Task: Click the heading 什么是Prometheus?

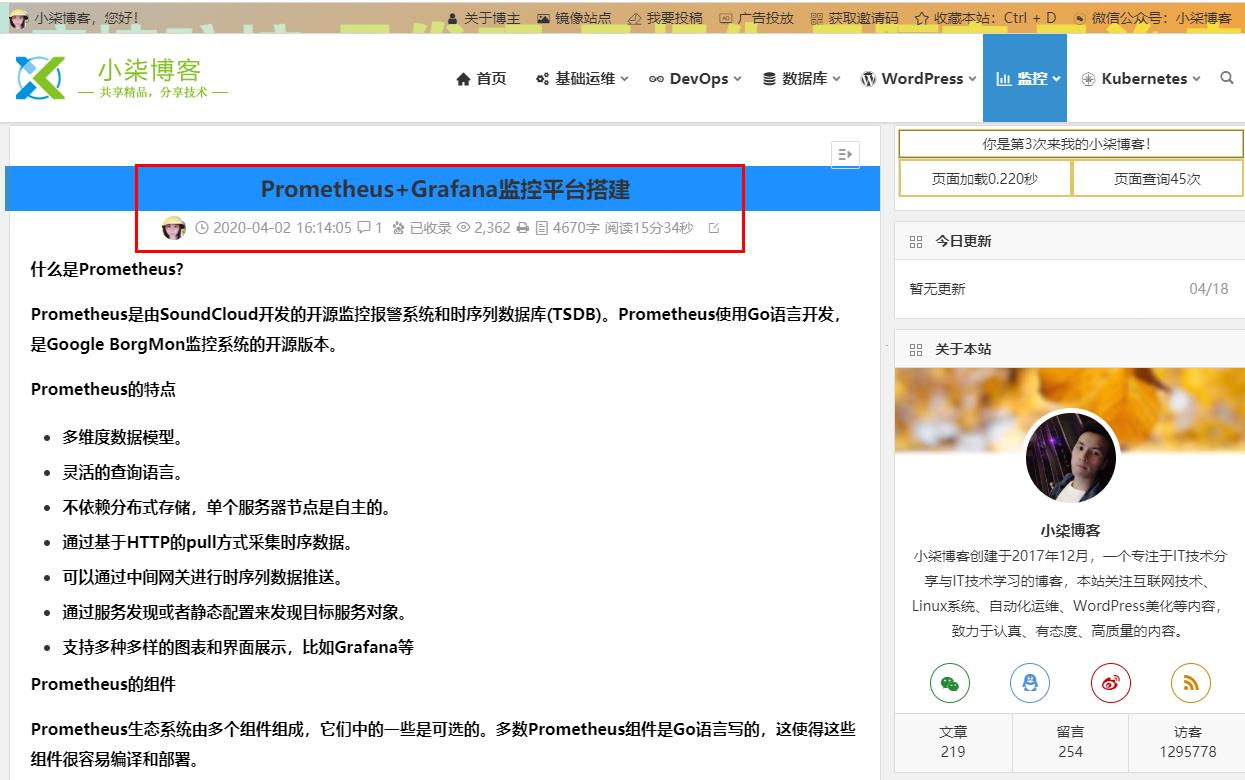Action: click(x=107, y=269)
